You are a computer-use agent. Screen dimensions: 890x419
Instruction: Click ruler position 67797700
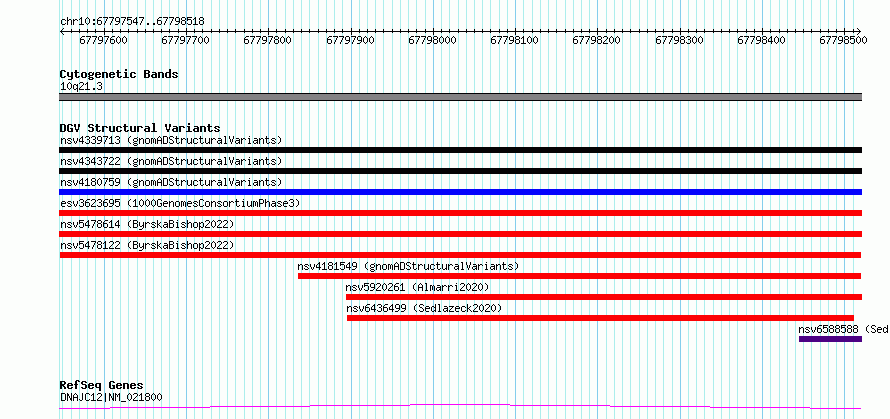pos(186,40)
